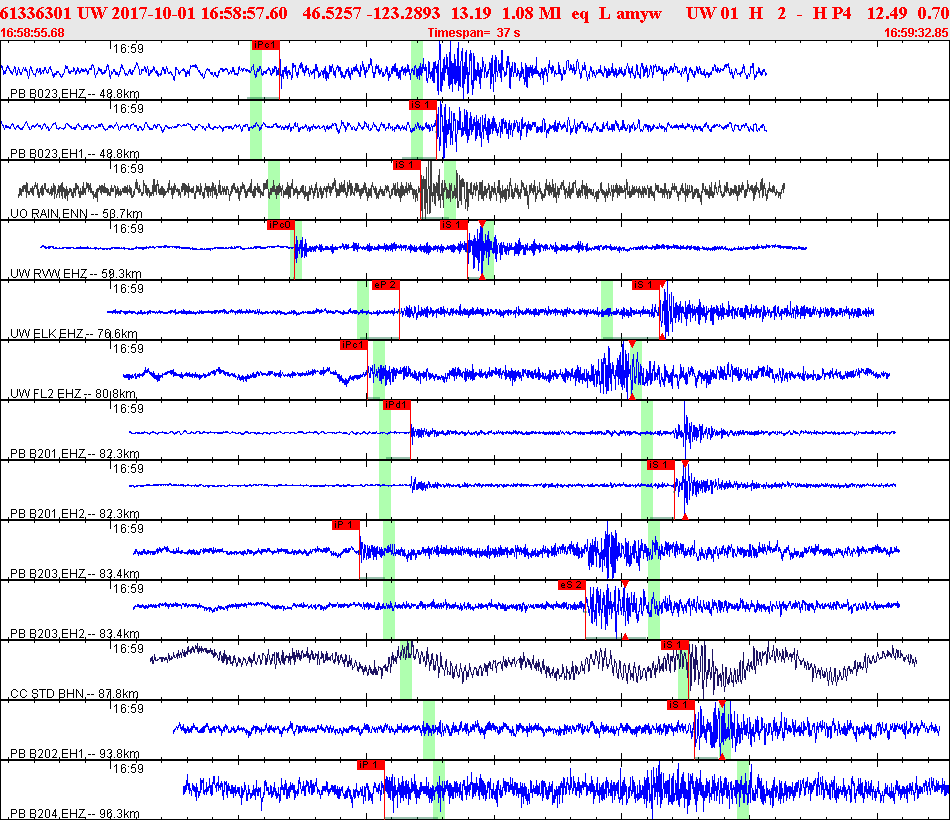Image resolution: width=950 pixels, height=820 pixels.
Task: Click the depth value '13.19' in header
Action: [471, 13]
